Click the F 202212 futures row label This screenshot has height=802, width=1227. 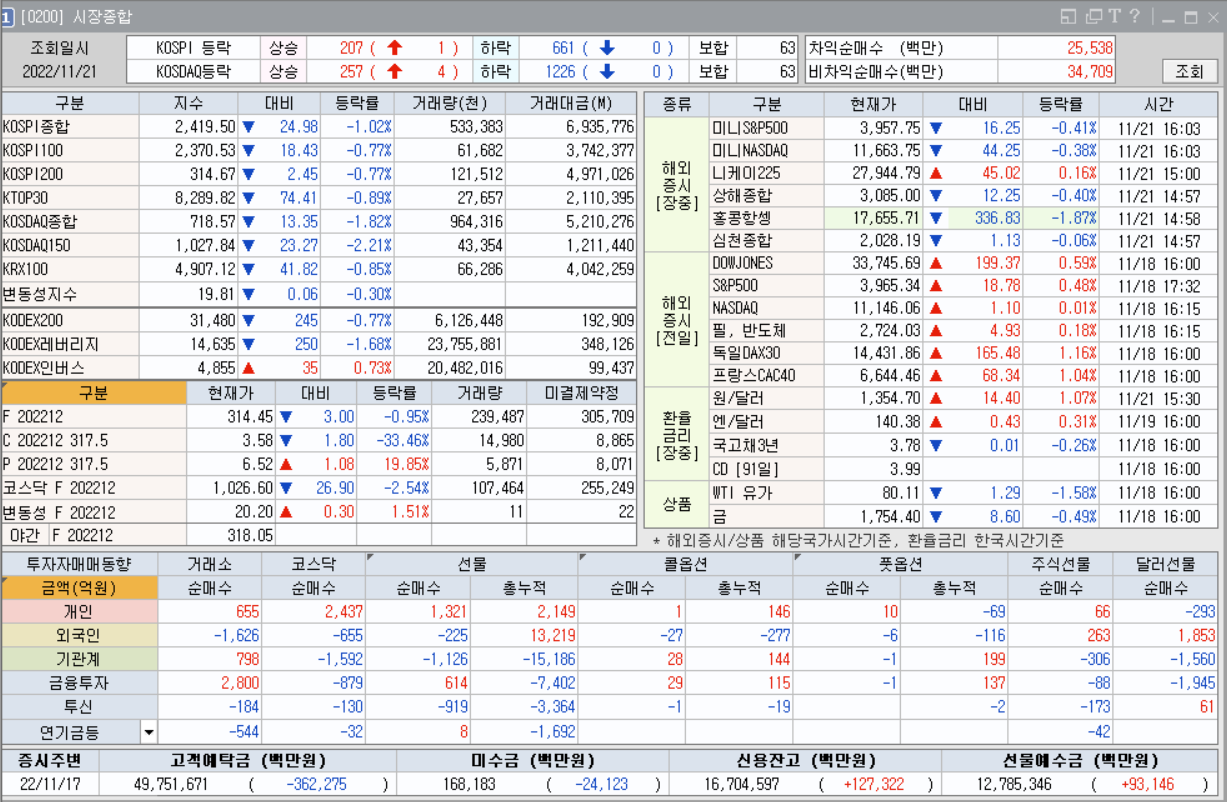(93, 416)
